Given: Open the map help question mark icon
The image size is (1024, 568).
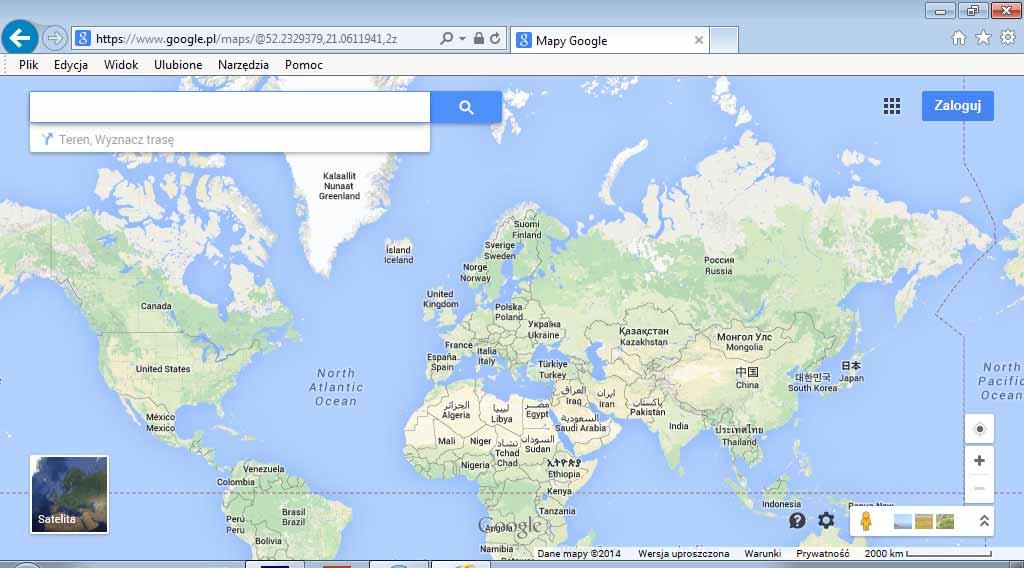Looking at the screenshot, I should (797, 520).
